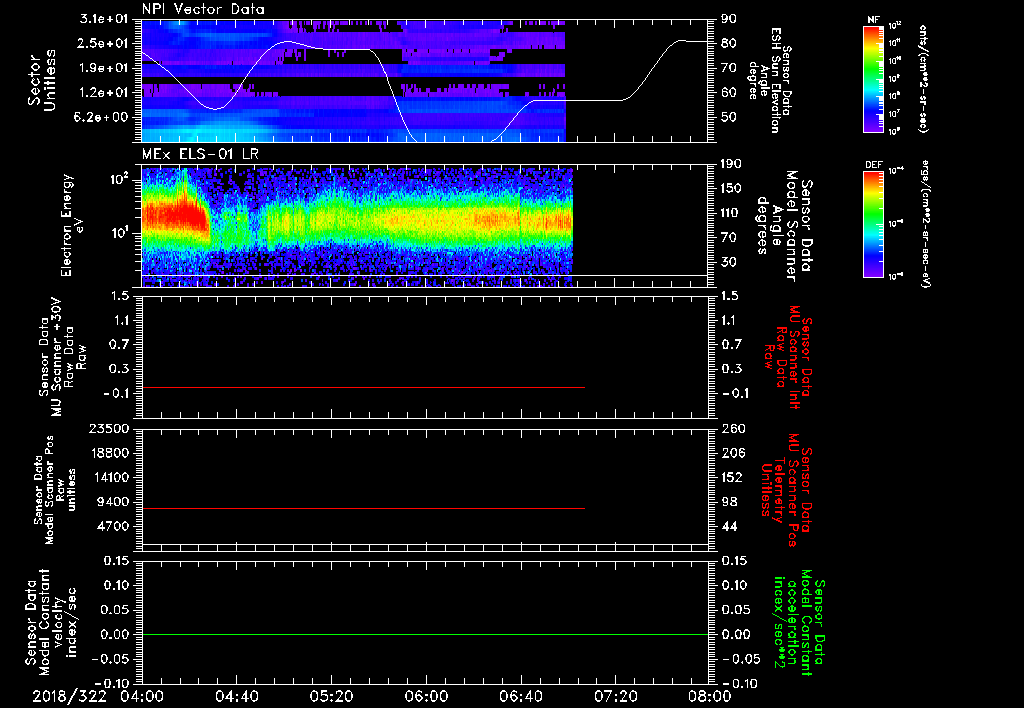The image size is (1024, 708).
Task: Click the "2.5e+01" sector axis tick
Action: pyautogui.click(x=103, y=43)
